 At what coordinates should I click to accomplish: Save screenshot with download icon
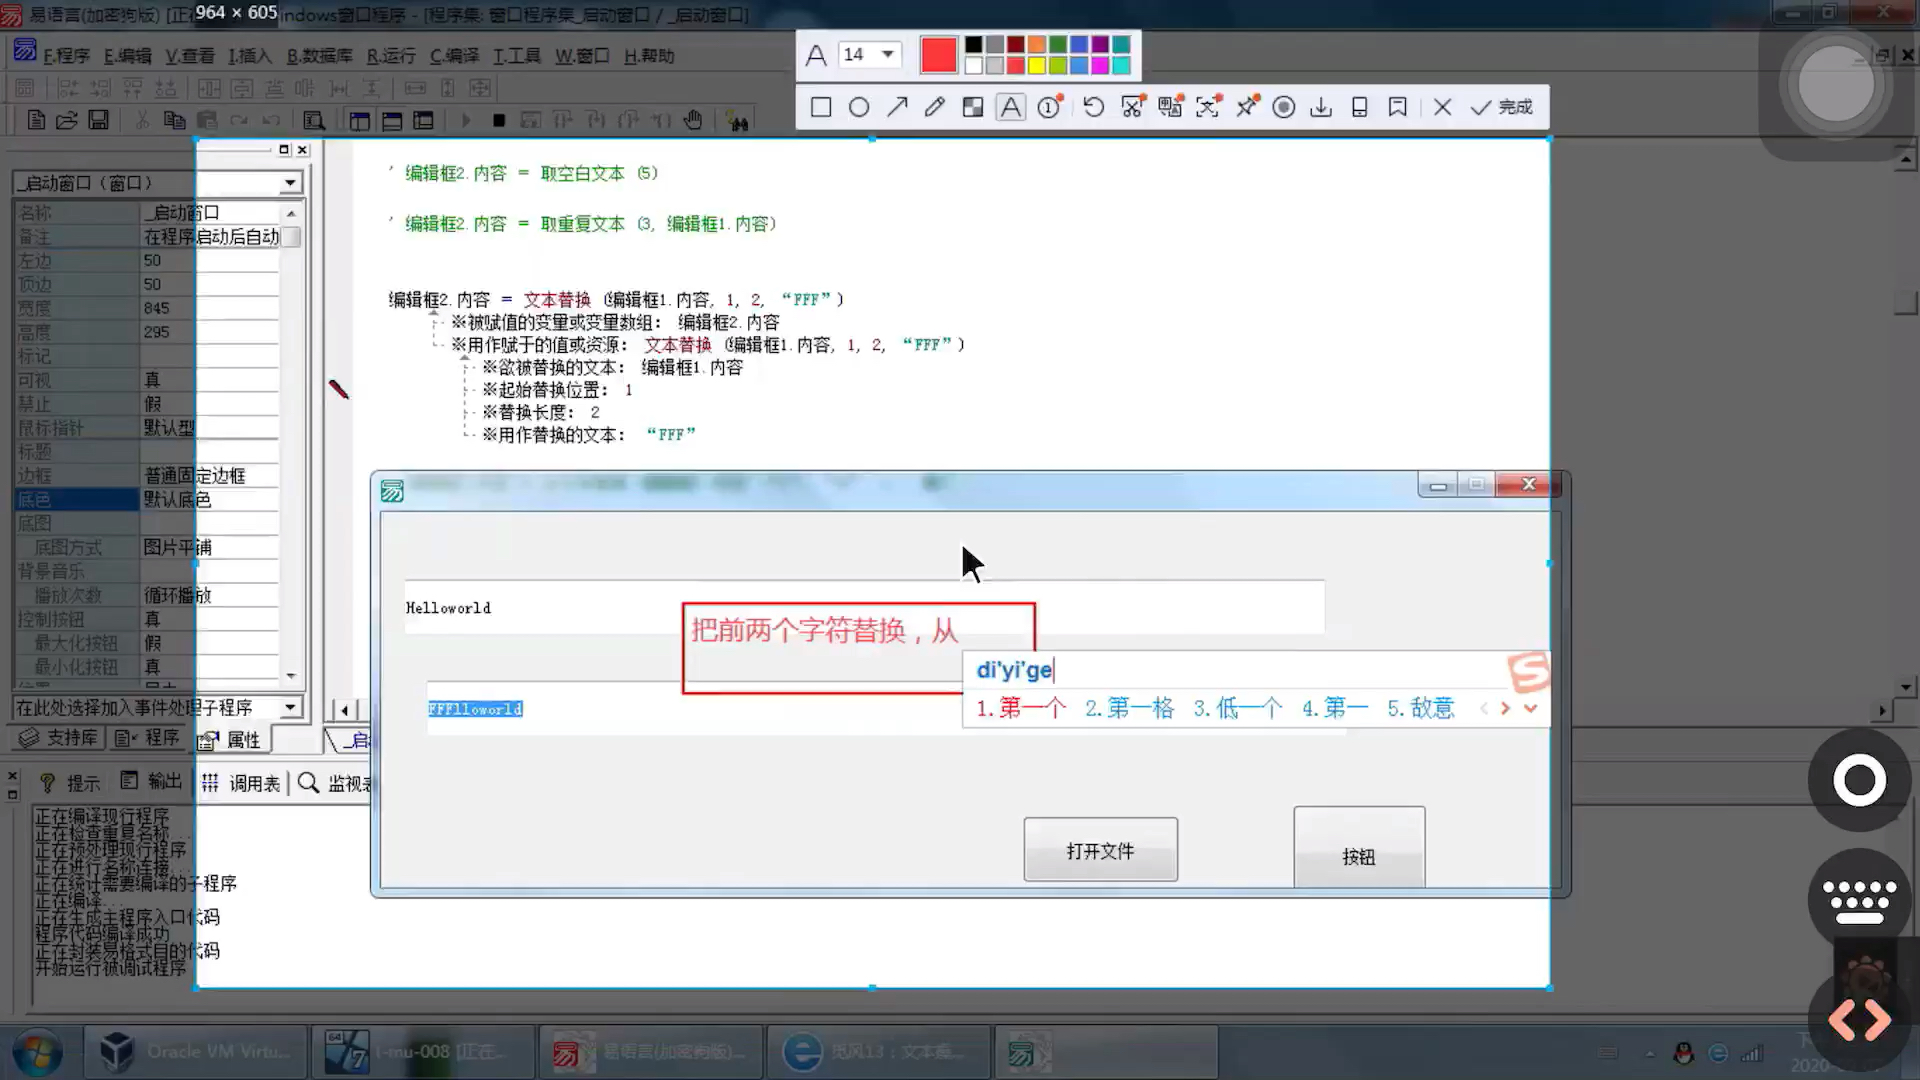click(1321, 107)
